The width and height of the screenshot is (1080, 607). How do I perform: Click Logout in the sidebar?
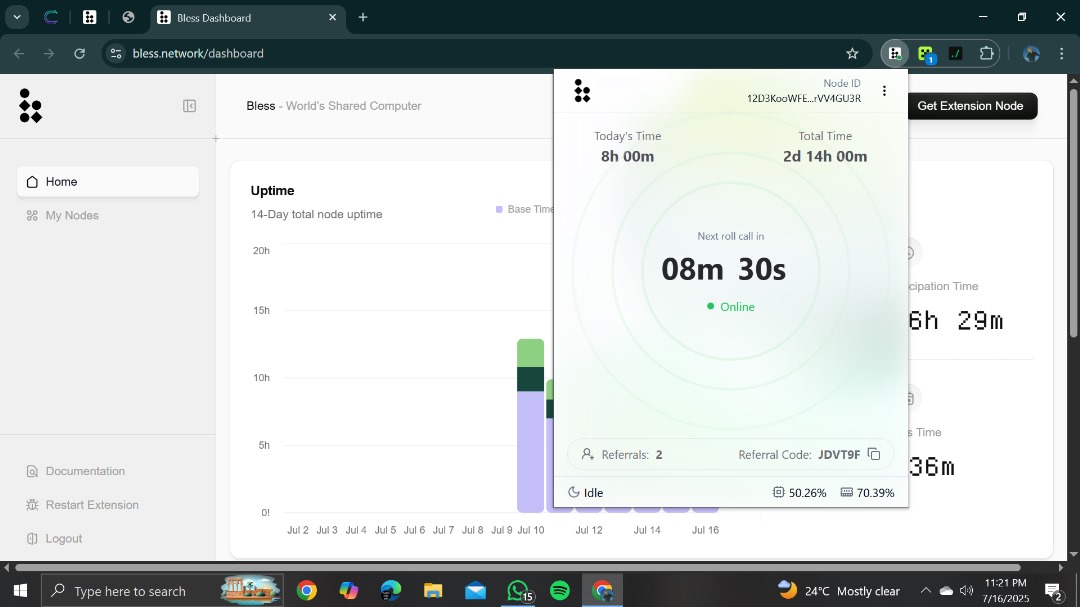pyautogui.click(x=54, y=539)
